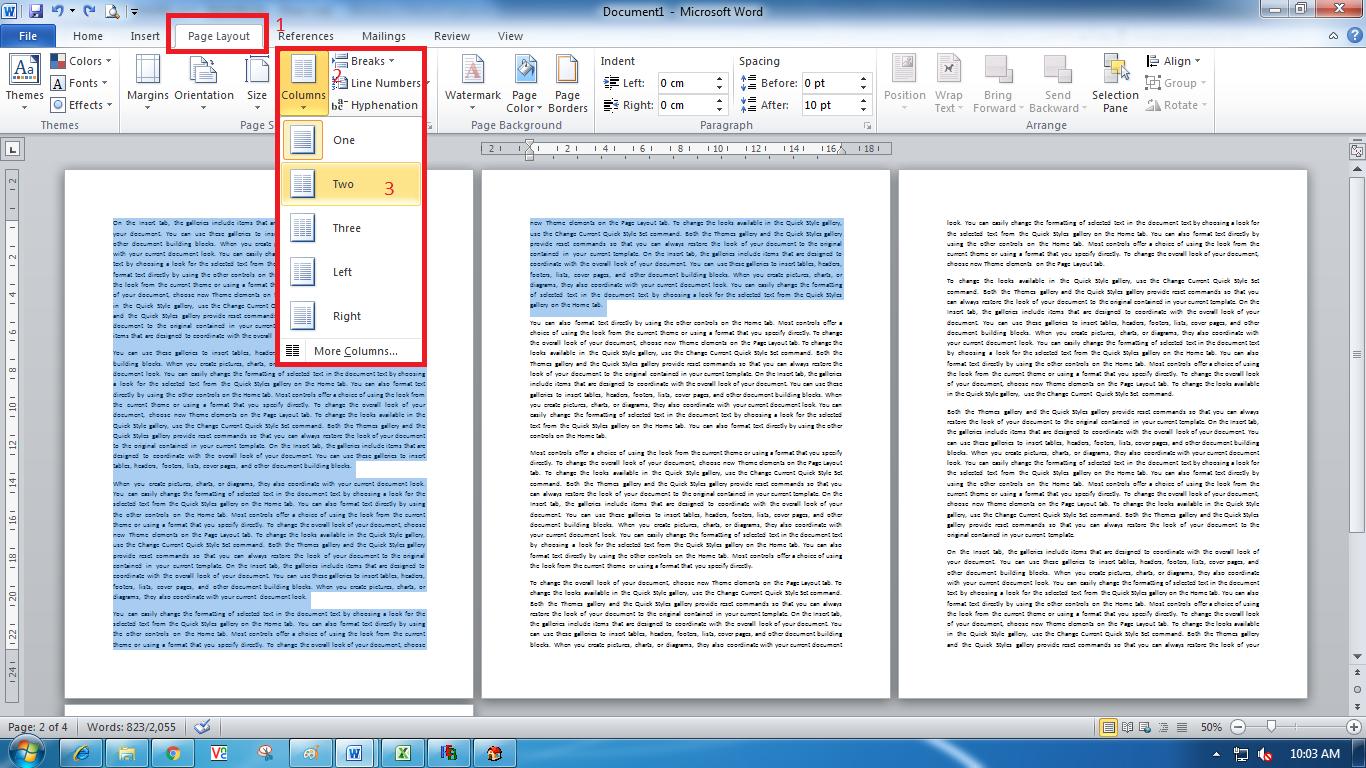
Task: Switch to Print Layout view
Action: click(x=1108, y=727)
